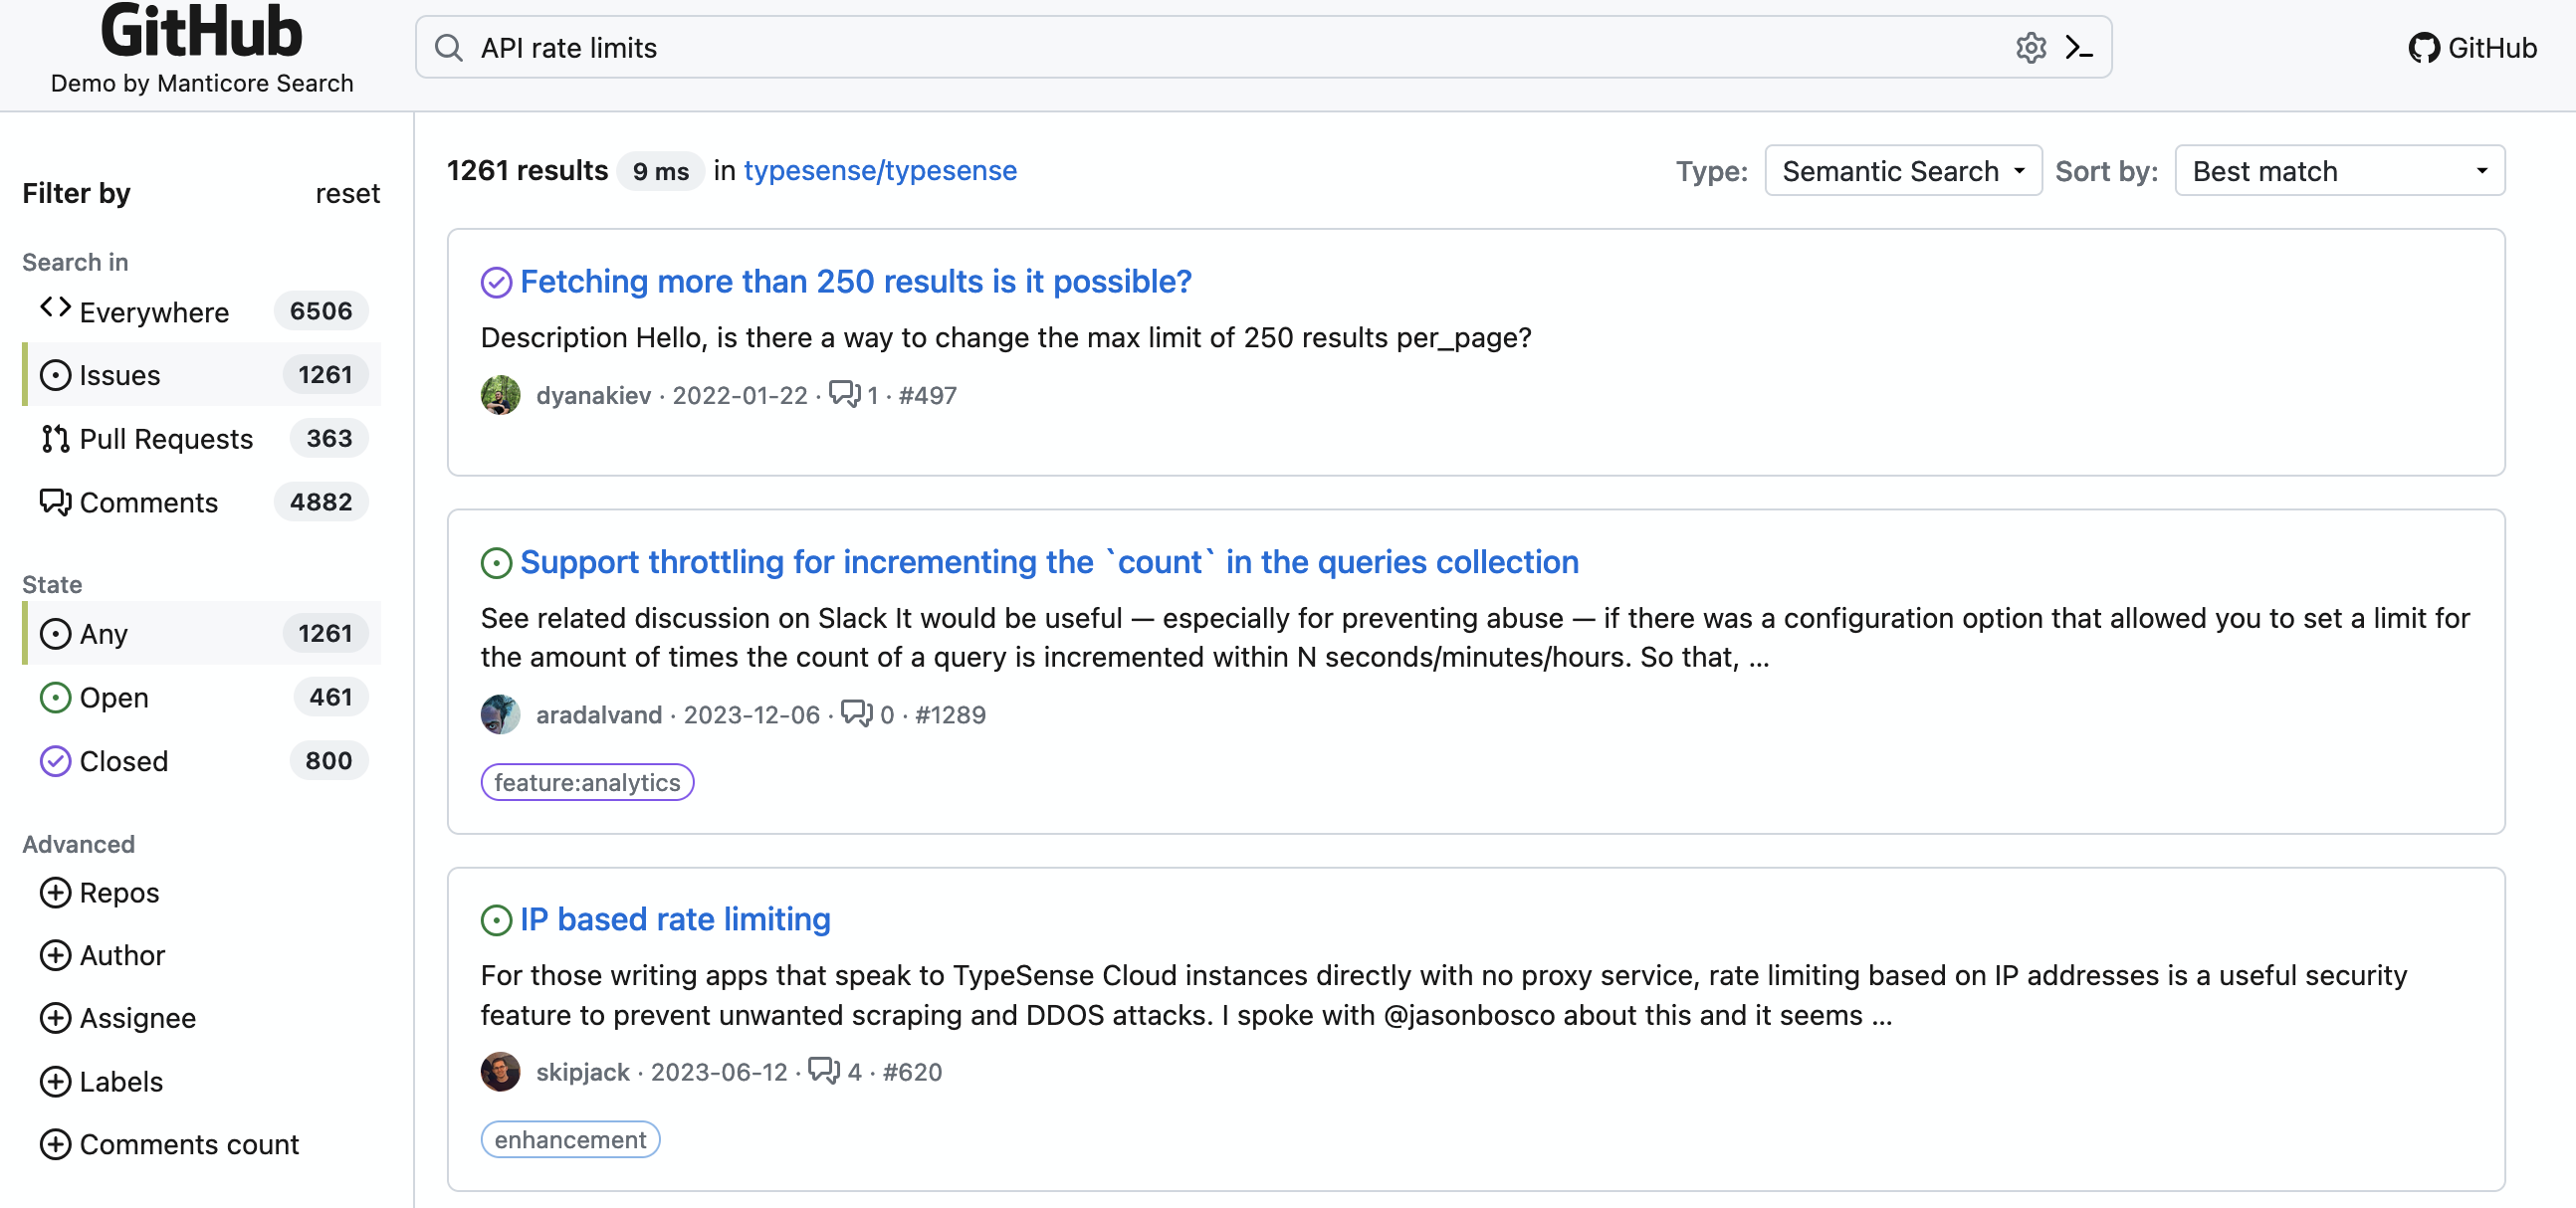Click author name skipjack
Screen dimensions: 2576x1208
tap(582, 1072)
